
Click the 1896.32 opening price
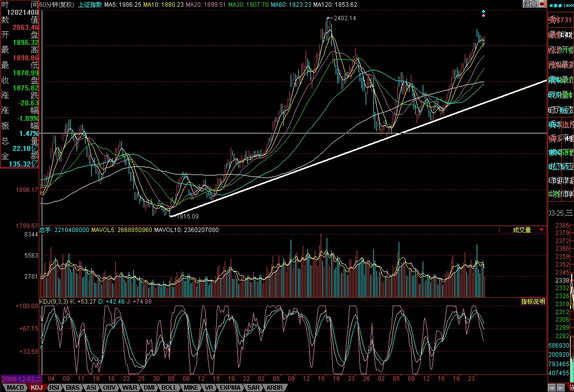coord(26,42)
